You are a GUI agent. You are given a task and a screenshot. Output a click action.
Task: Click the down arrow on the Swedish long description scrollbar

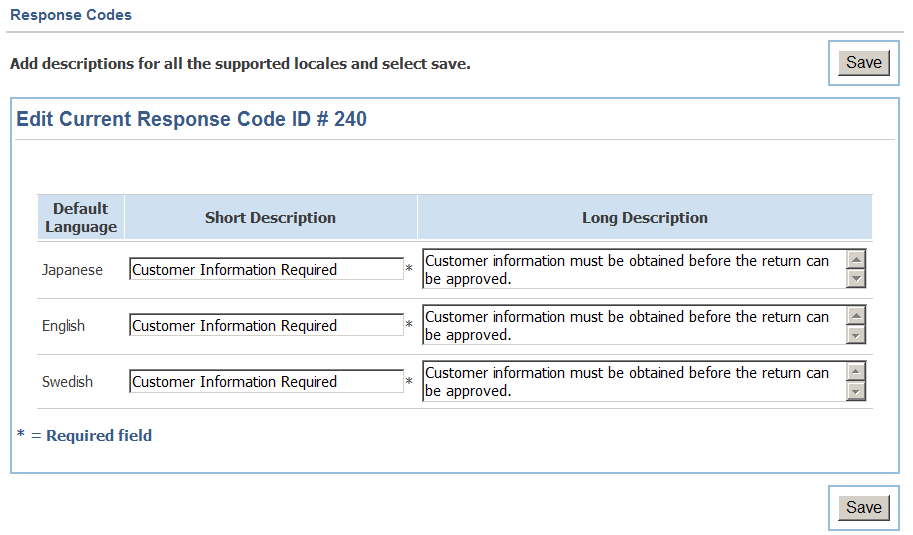(856, 391)
